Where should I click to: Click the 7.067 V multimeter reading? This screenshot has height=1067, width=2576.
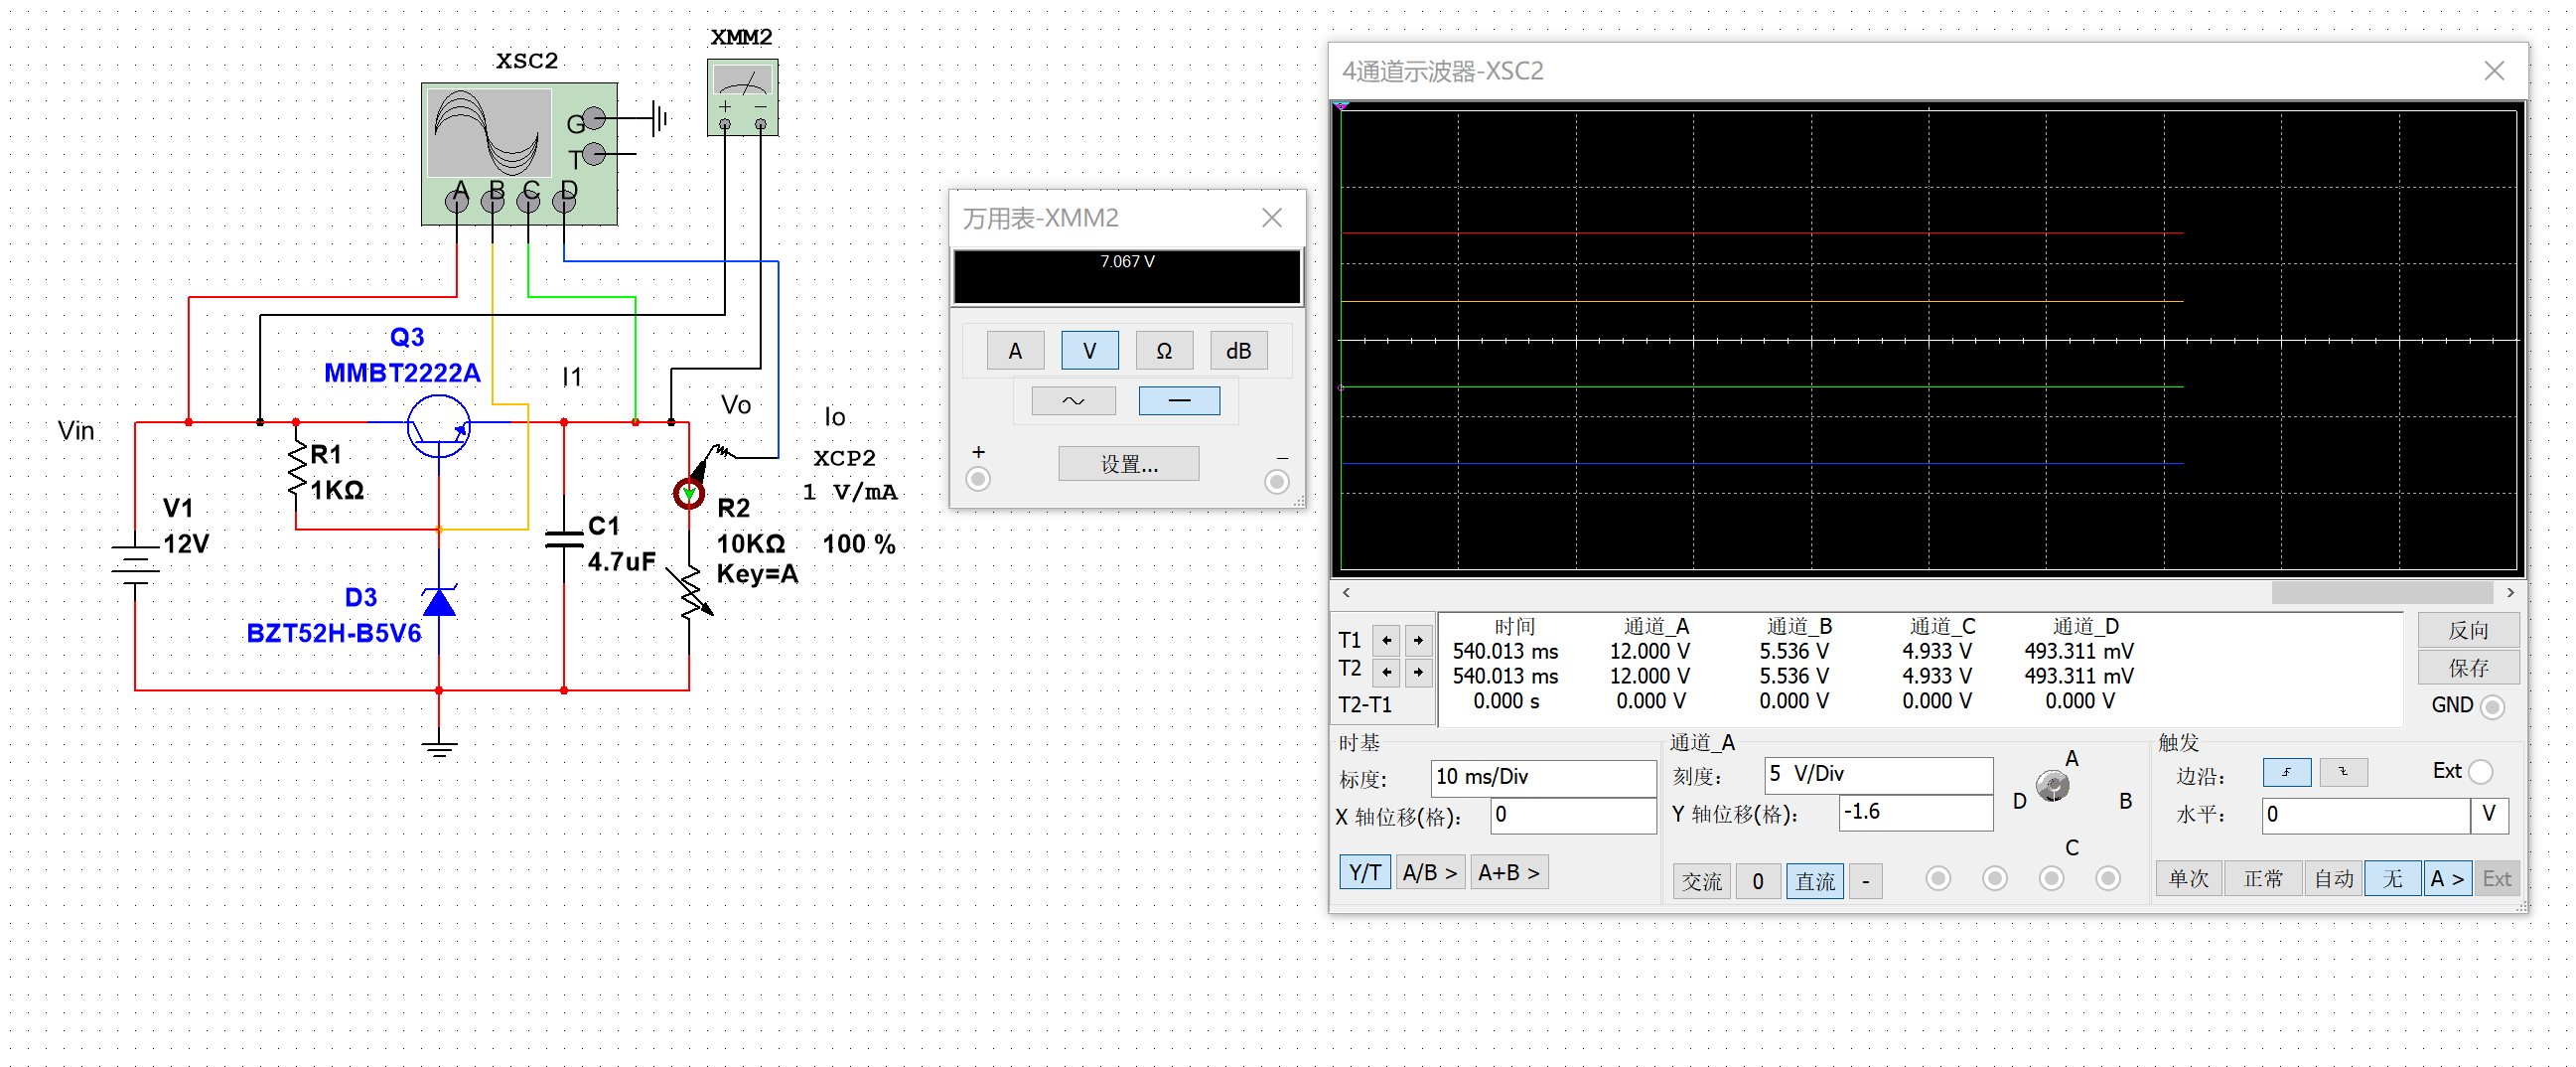click(1127, 262)
